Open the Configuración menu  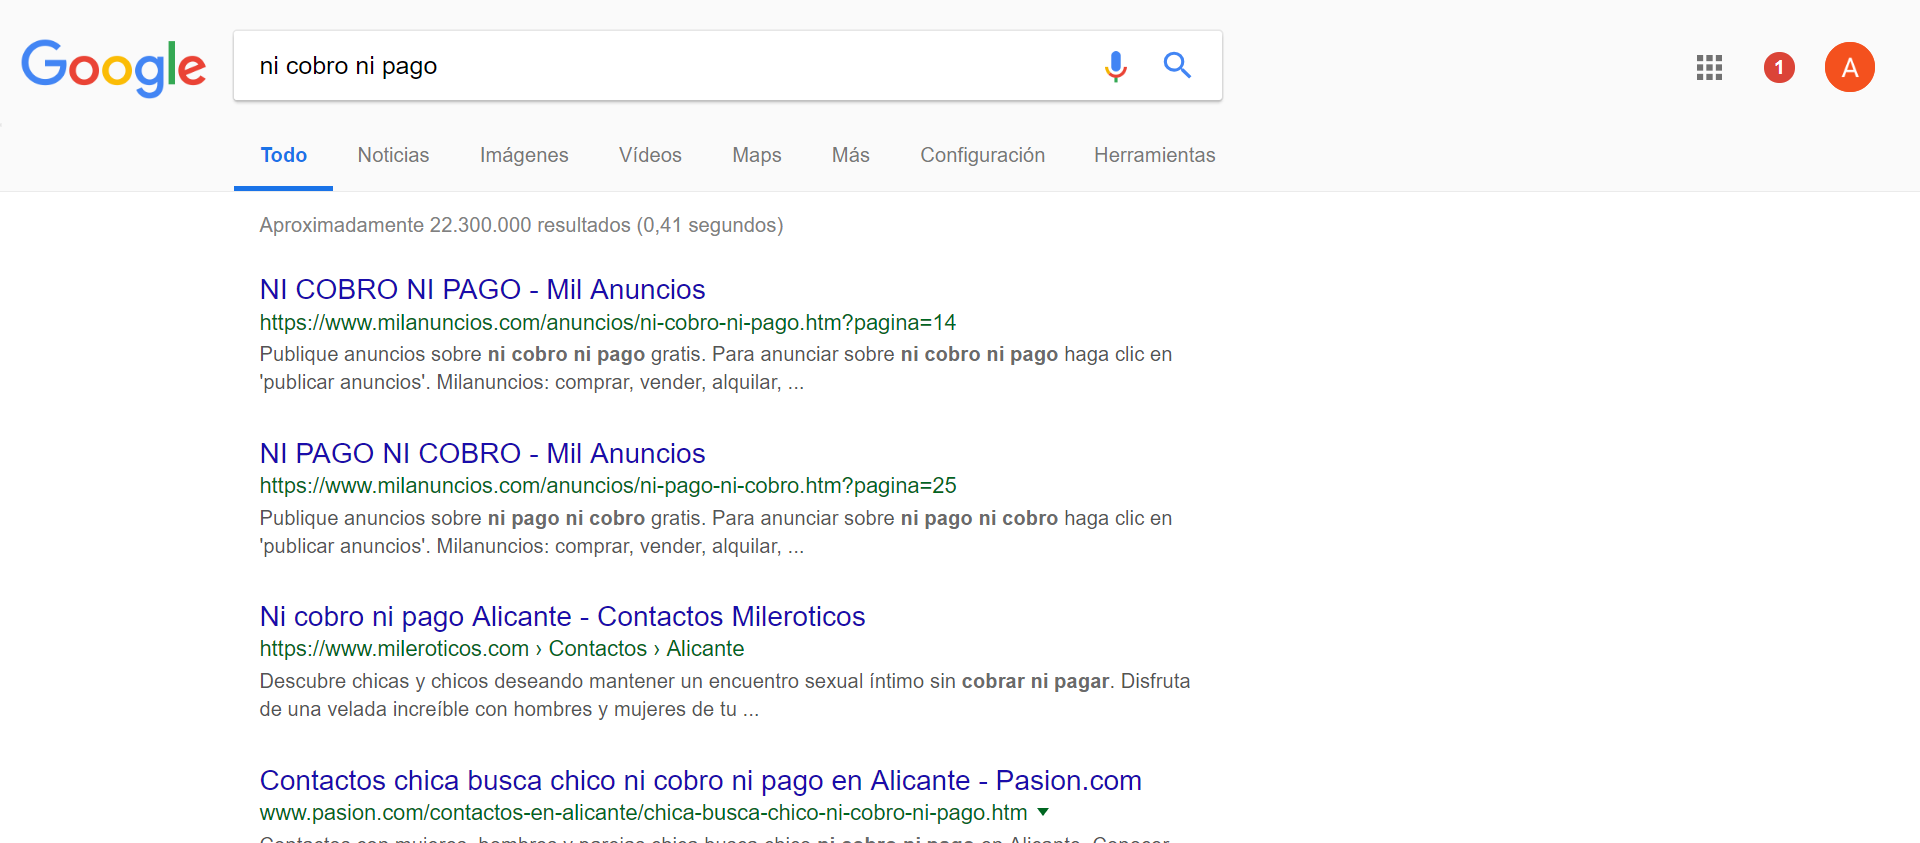[983, 155]
